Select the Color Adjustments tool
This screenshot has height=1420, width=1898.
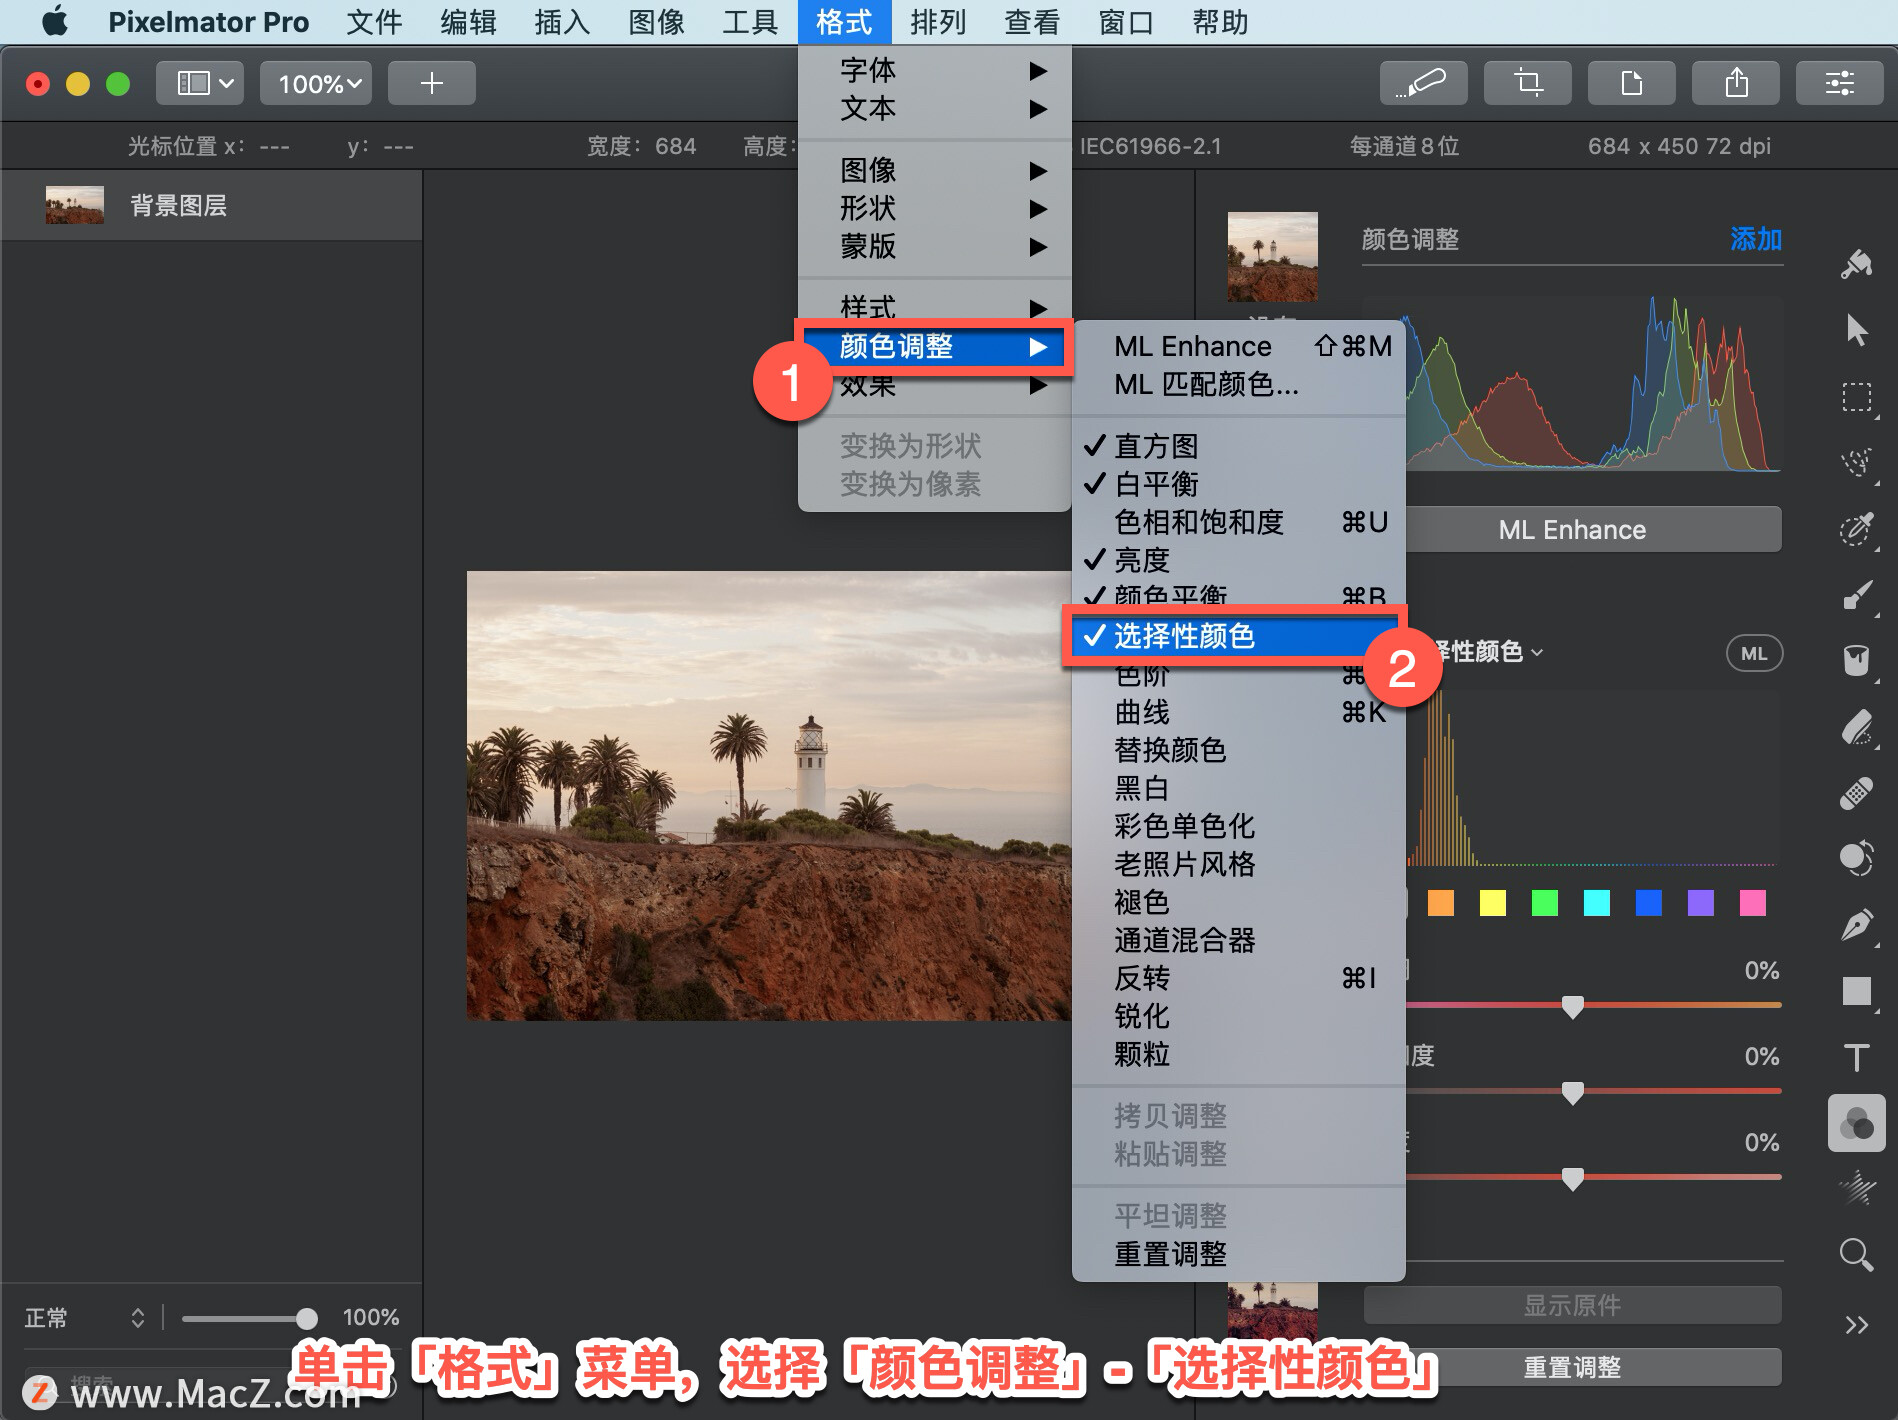point(1857,1123)
